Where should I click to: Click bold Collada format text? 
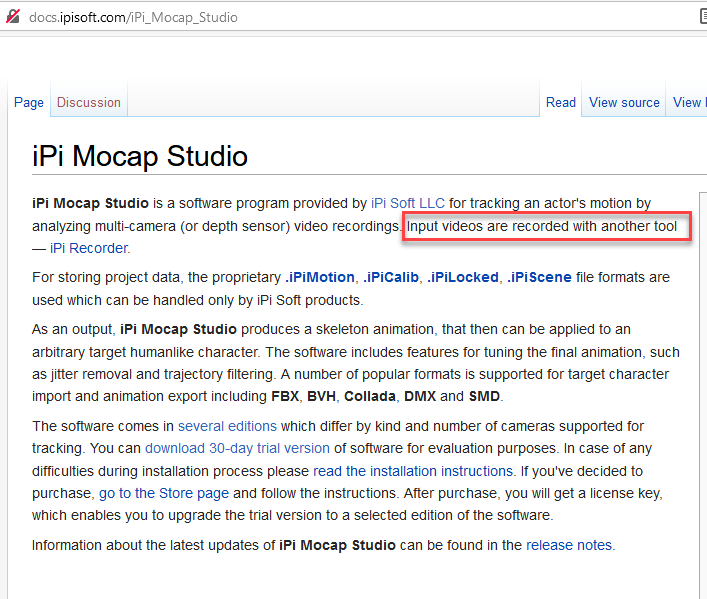click(x=370, y=396)
